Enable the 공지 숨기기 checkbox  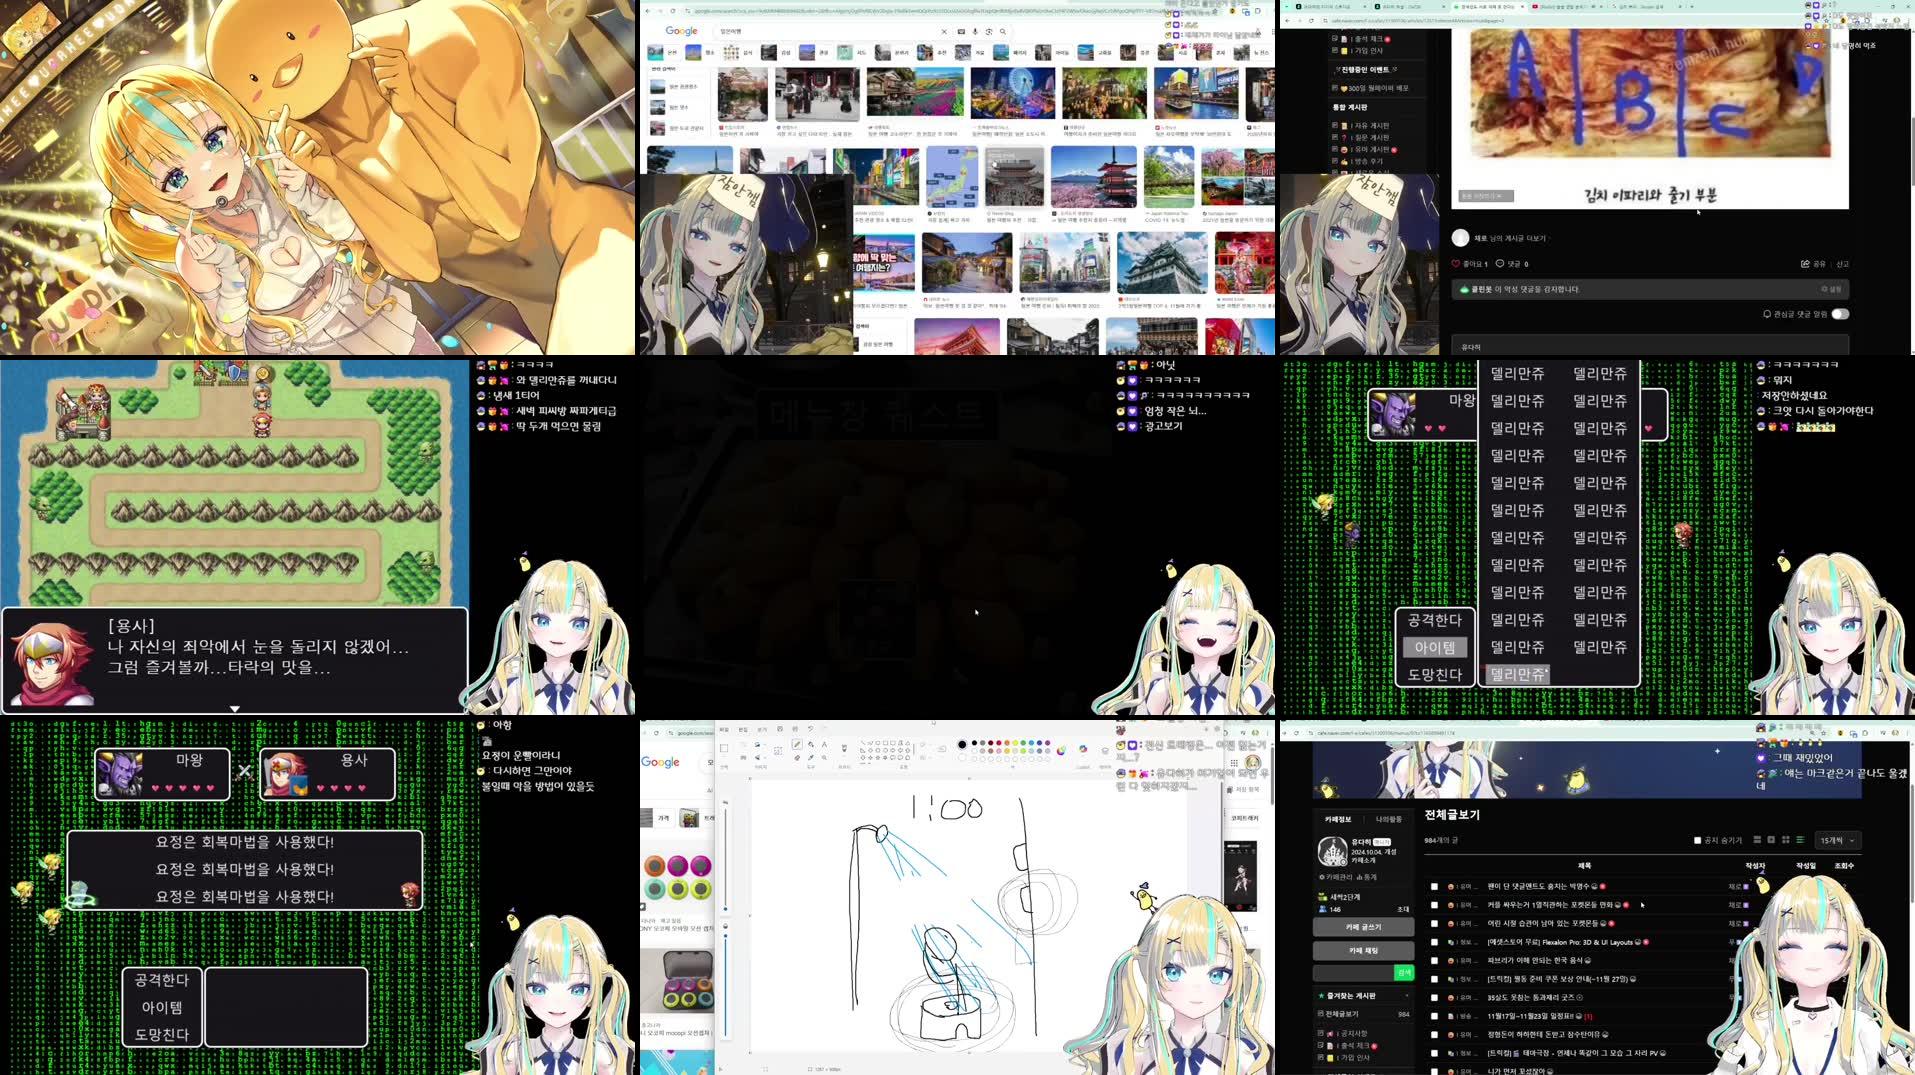1698,840
